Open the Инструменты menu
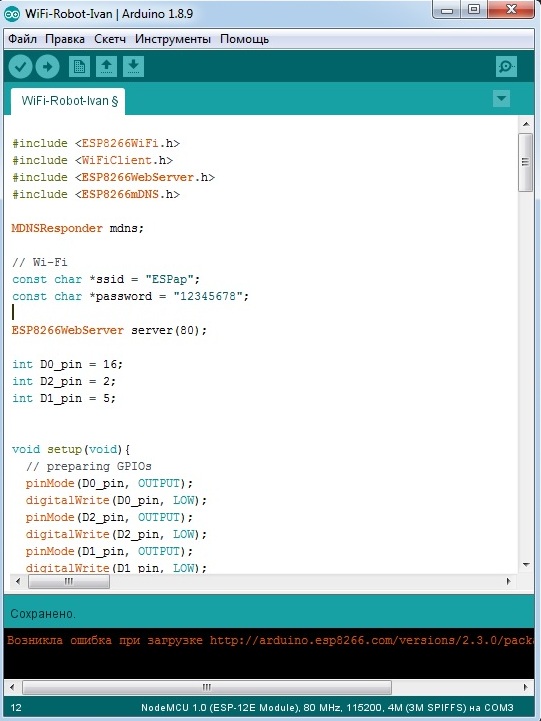The image size is (541, 721). coord(173,39)
